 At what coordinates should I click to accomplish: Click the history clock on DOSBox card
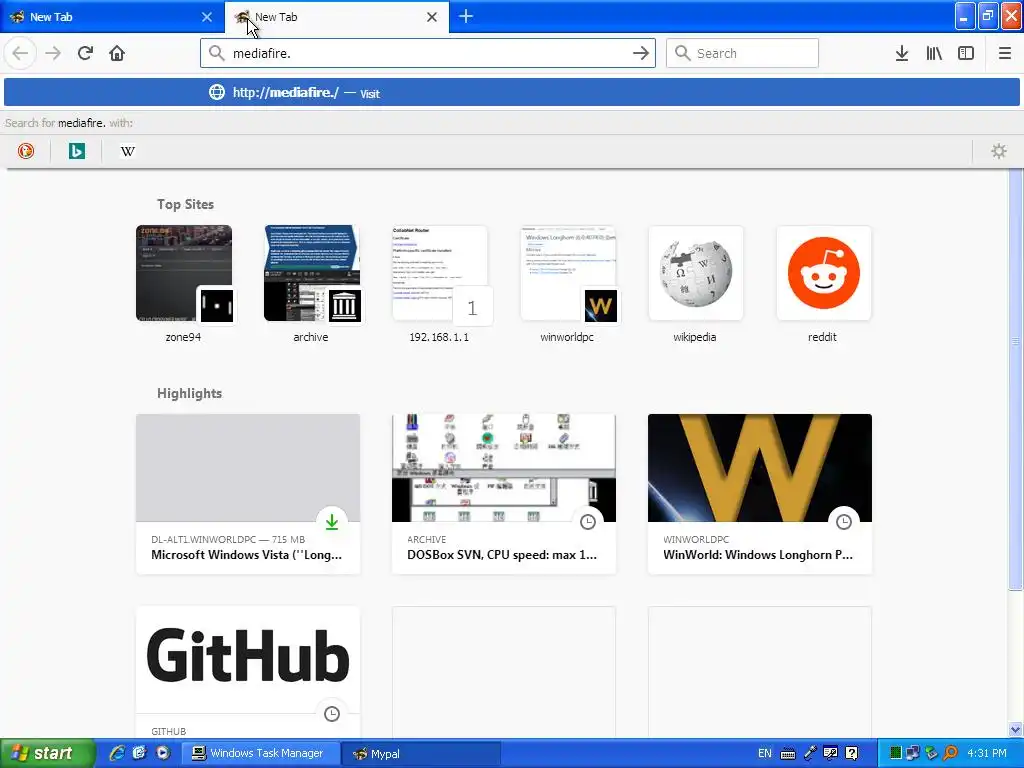pos(588,522)
